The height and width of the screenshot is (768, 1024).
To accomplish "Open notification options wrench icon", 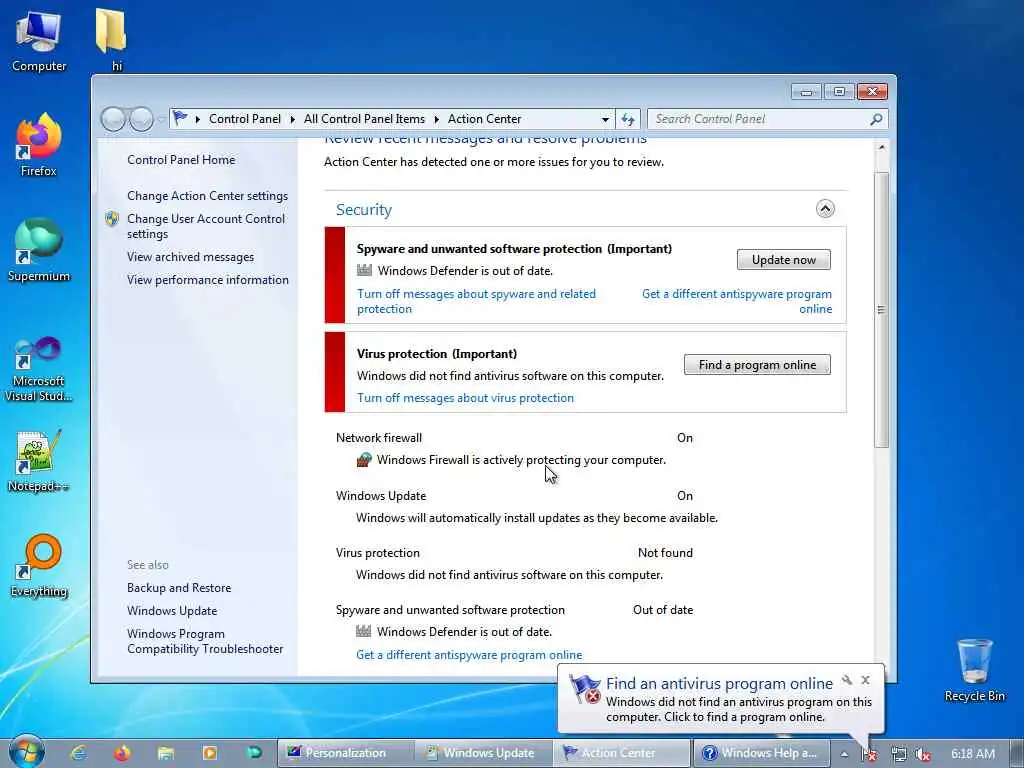I will (847, 680).
